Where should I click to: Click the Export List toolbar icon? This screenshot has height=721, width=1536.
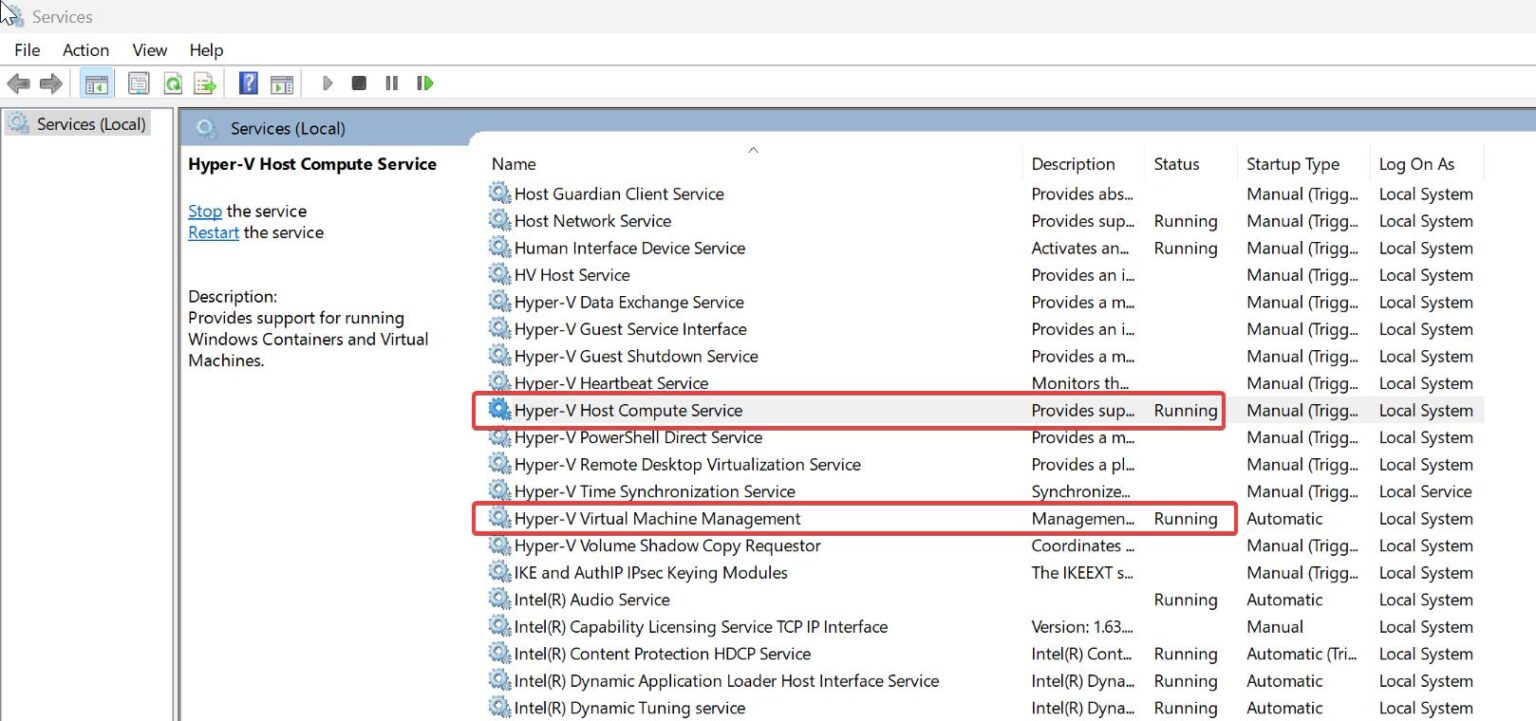pos(205,83)
